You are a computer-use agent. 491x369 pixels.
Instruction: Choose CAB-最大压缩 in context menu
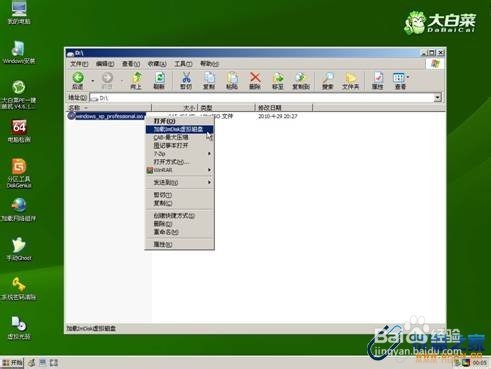click(179, 137)
